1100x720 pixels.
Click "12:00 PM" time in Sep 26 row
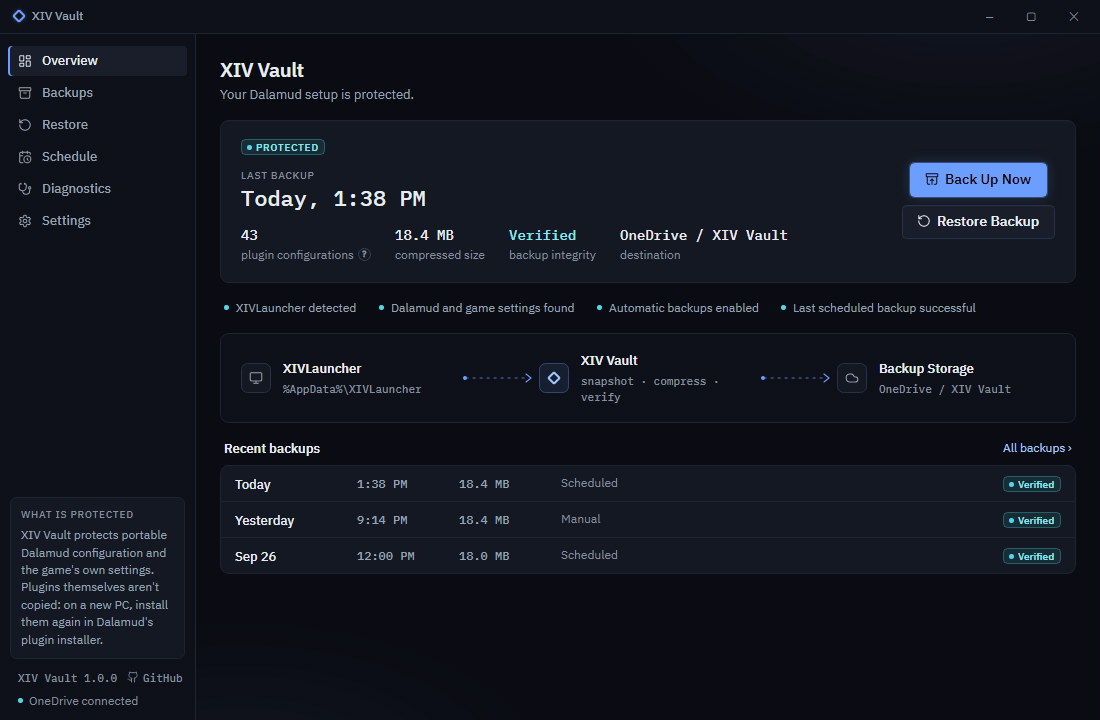(x=385, y=556)
